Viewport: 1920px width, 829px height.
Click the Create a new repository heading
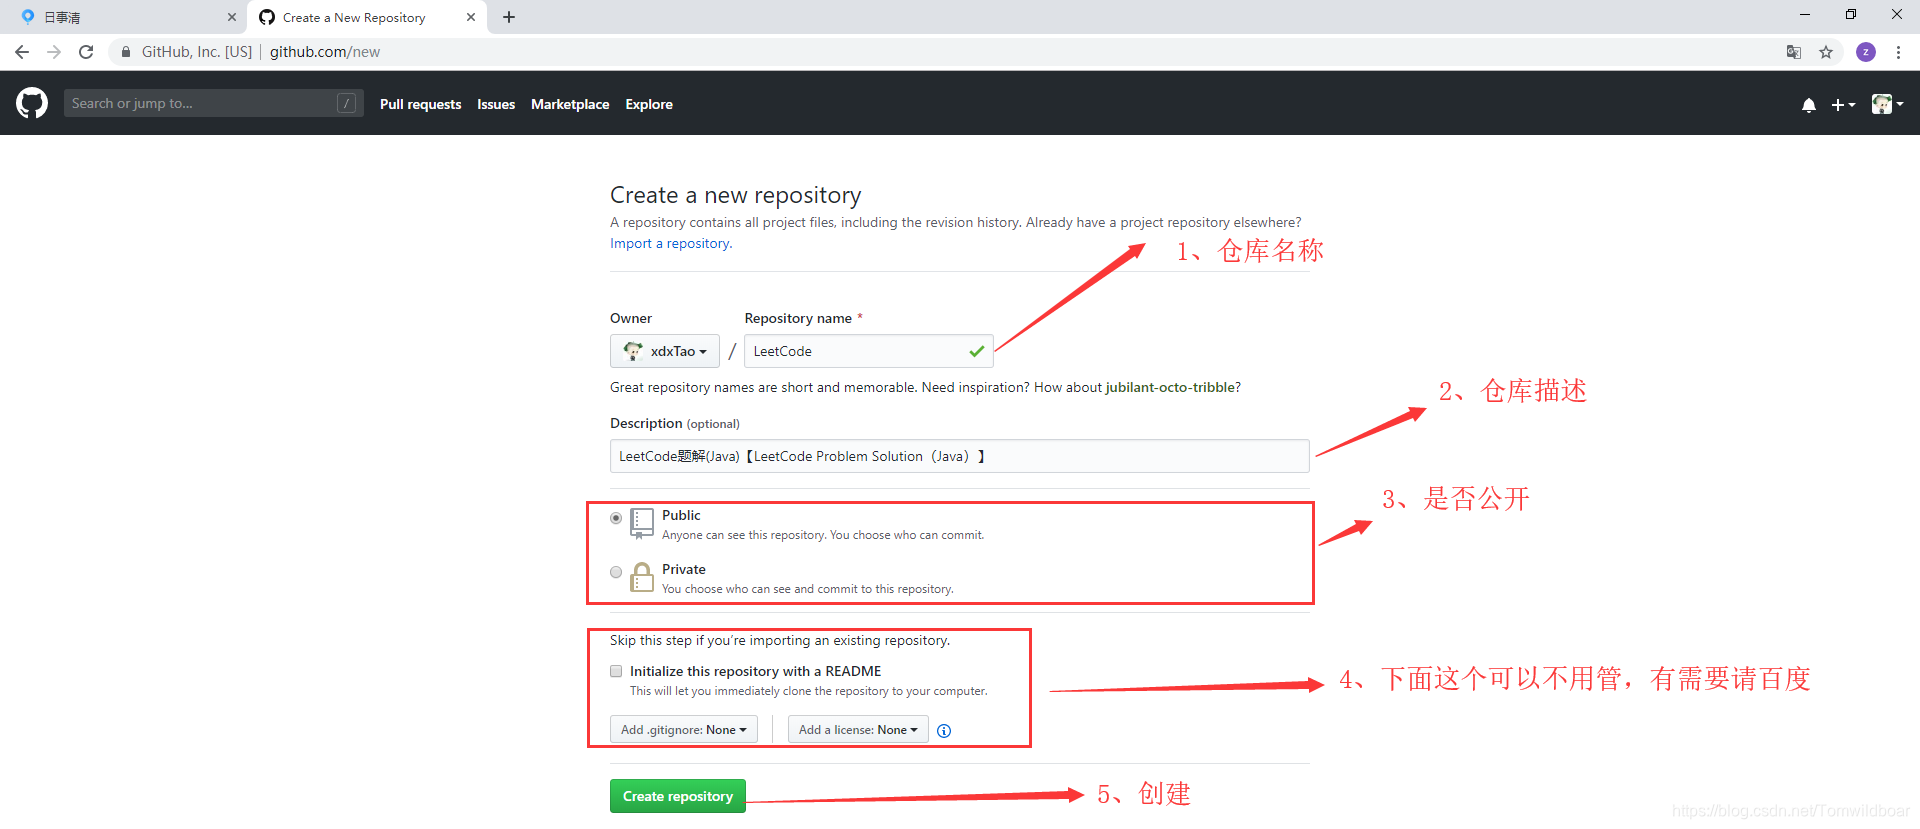tap(736, 195)
